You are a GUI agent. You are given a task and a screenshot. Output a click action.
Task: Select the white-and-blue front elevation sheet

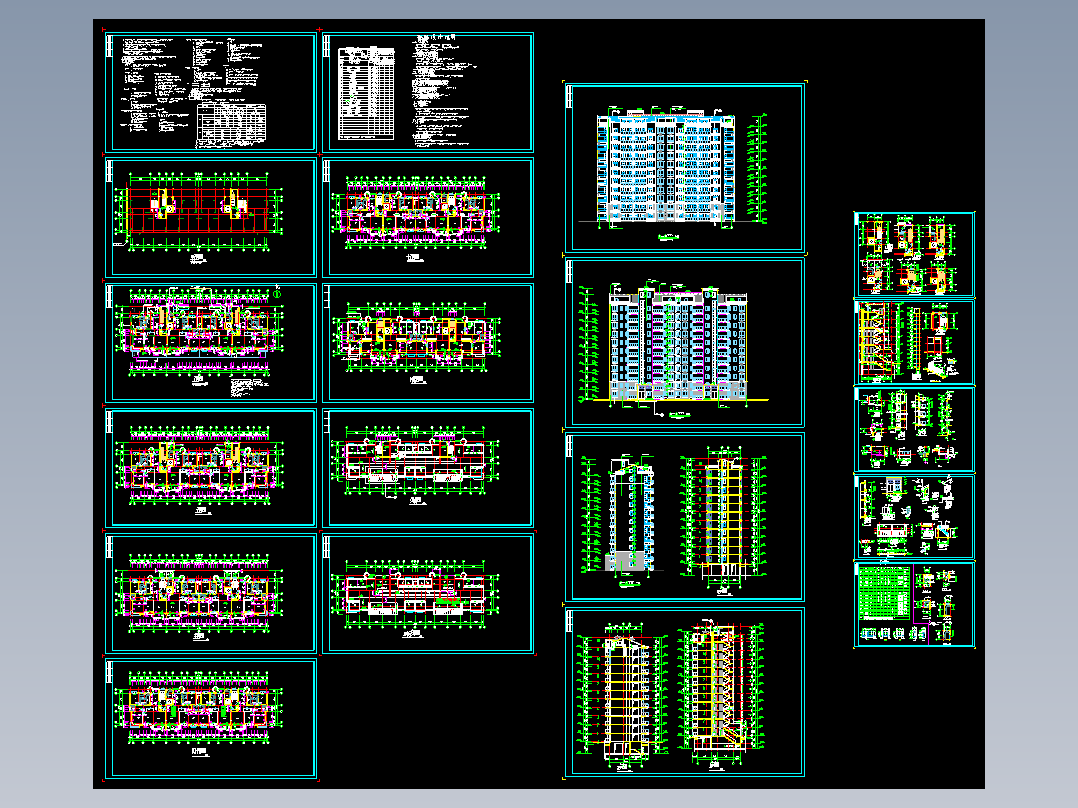pyautogui.click(x=684, y=168)
